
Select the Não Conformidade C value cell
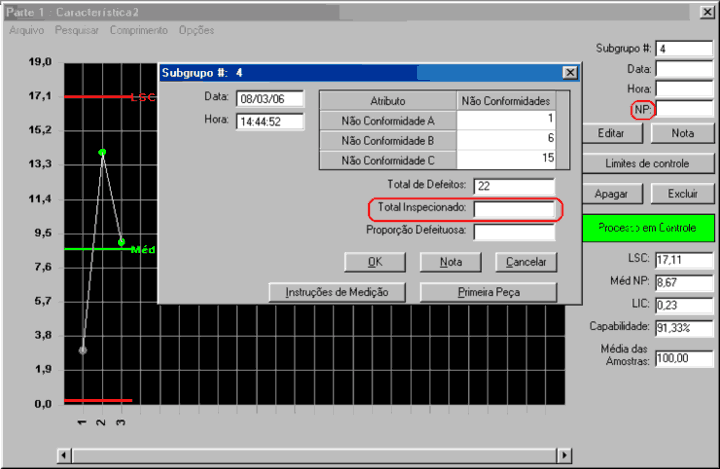click(x=506, y=160)
